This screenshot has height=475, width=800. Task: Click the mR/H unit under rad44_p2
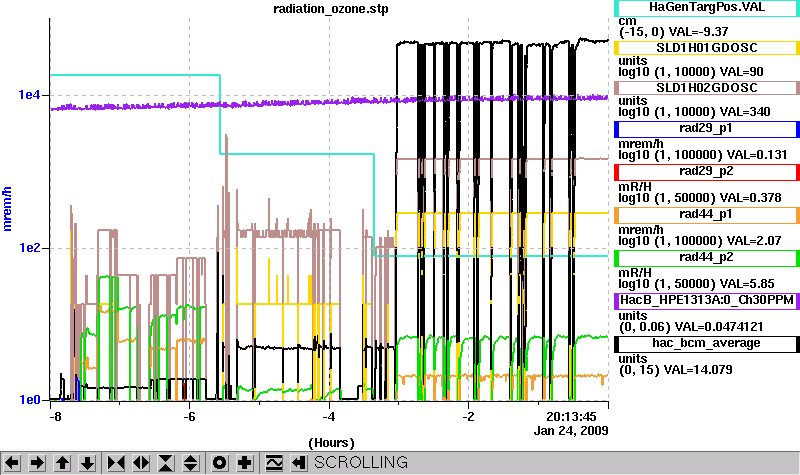click(x=635, y=272)
